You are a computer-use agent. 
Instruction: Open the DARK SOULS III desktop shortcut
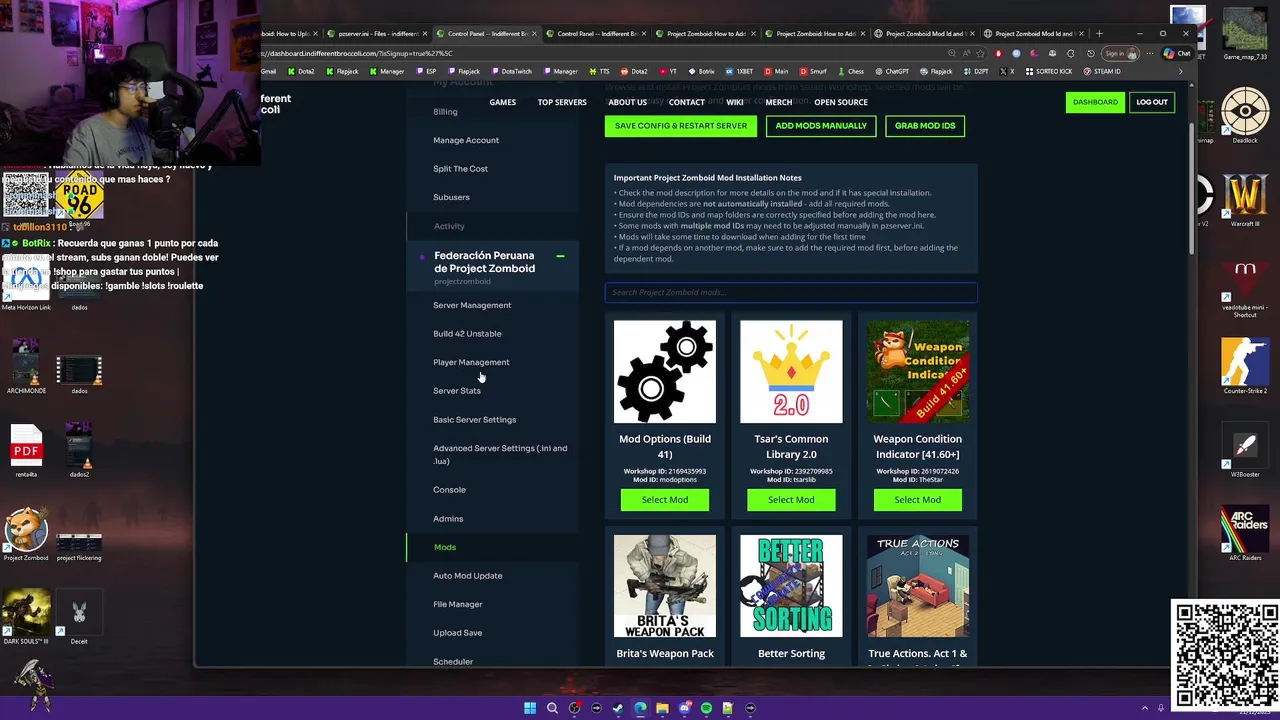click(26, 618)
